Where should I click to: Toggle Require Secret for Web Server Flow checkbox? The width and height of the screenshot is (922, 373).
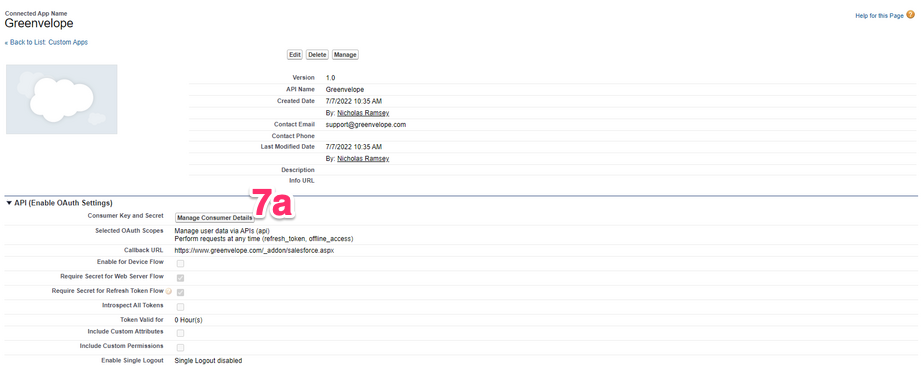click(181, 278)
